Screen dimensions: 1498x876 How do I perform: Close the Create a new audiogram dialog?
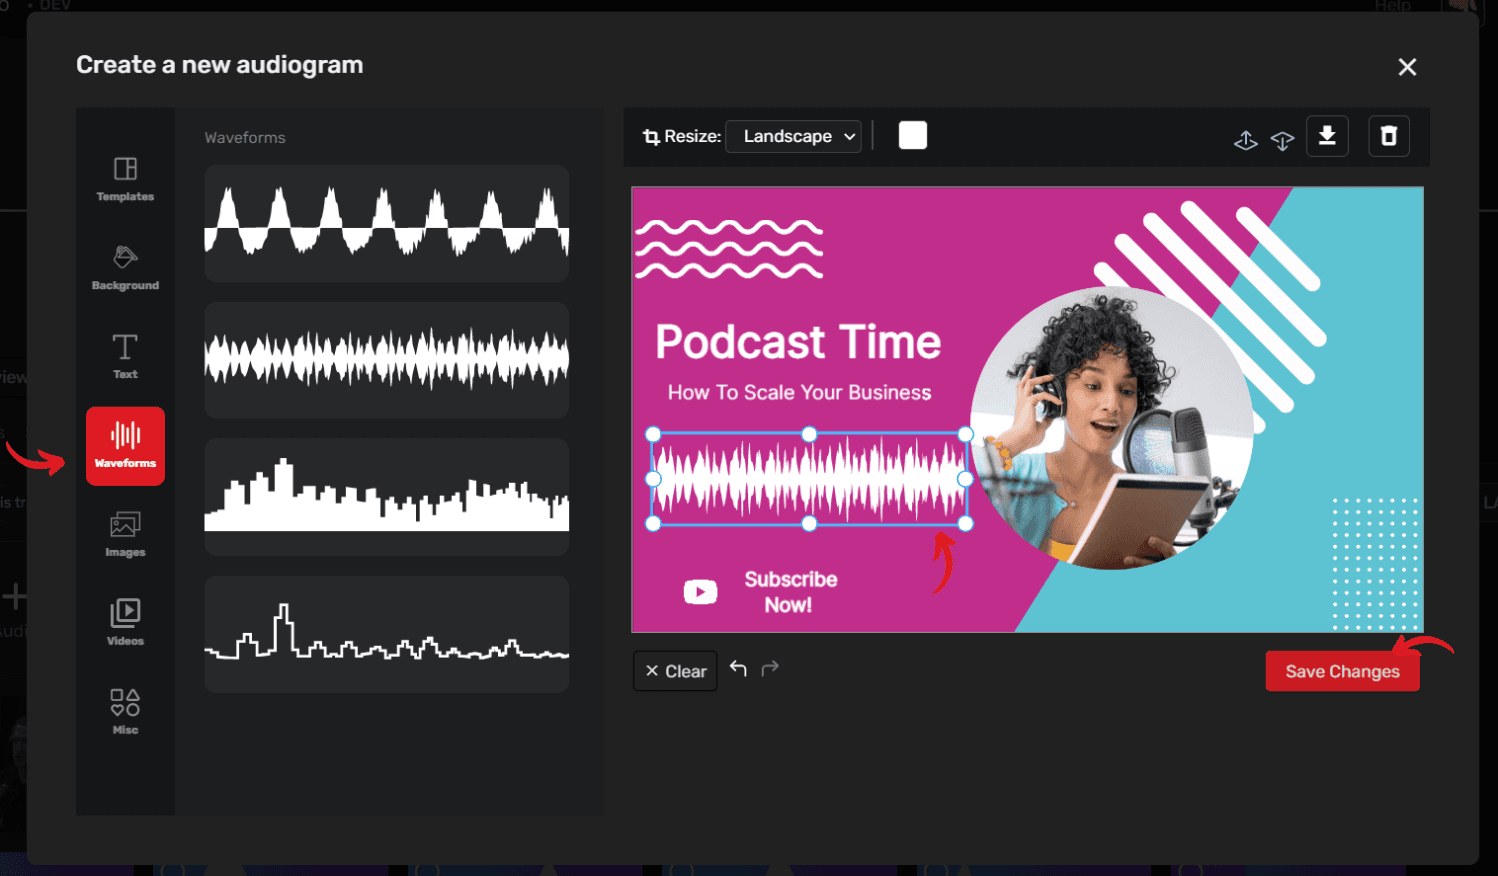(x=1407, y=66)
